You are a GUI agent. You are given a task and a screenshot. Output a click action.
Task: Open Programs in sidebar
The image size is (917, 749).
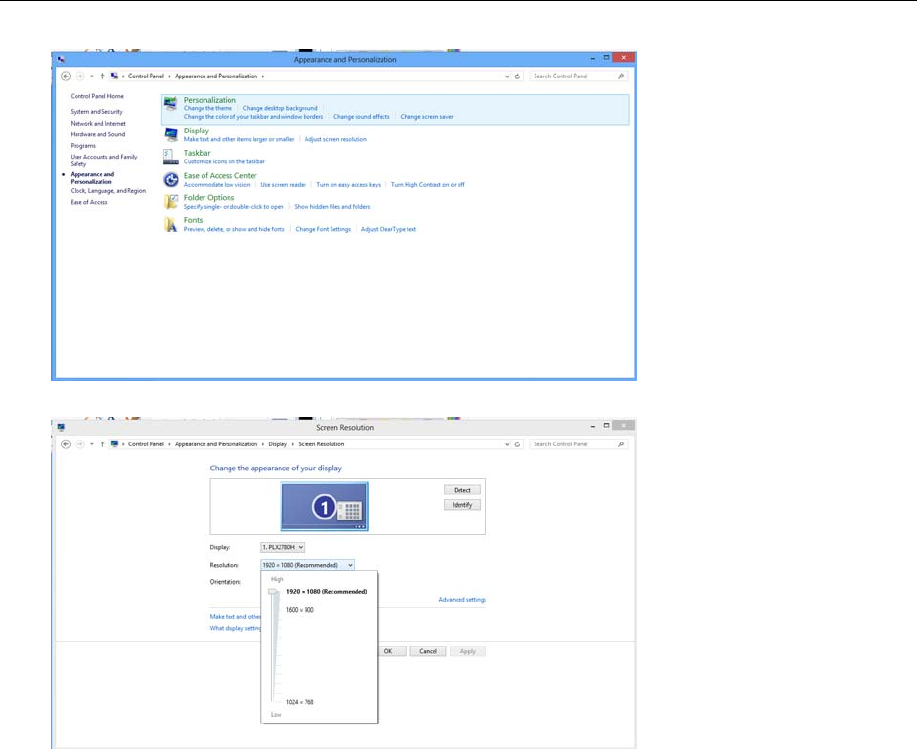pos(83,146)
